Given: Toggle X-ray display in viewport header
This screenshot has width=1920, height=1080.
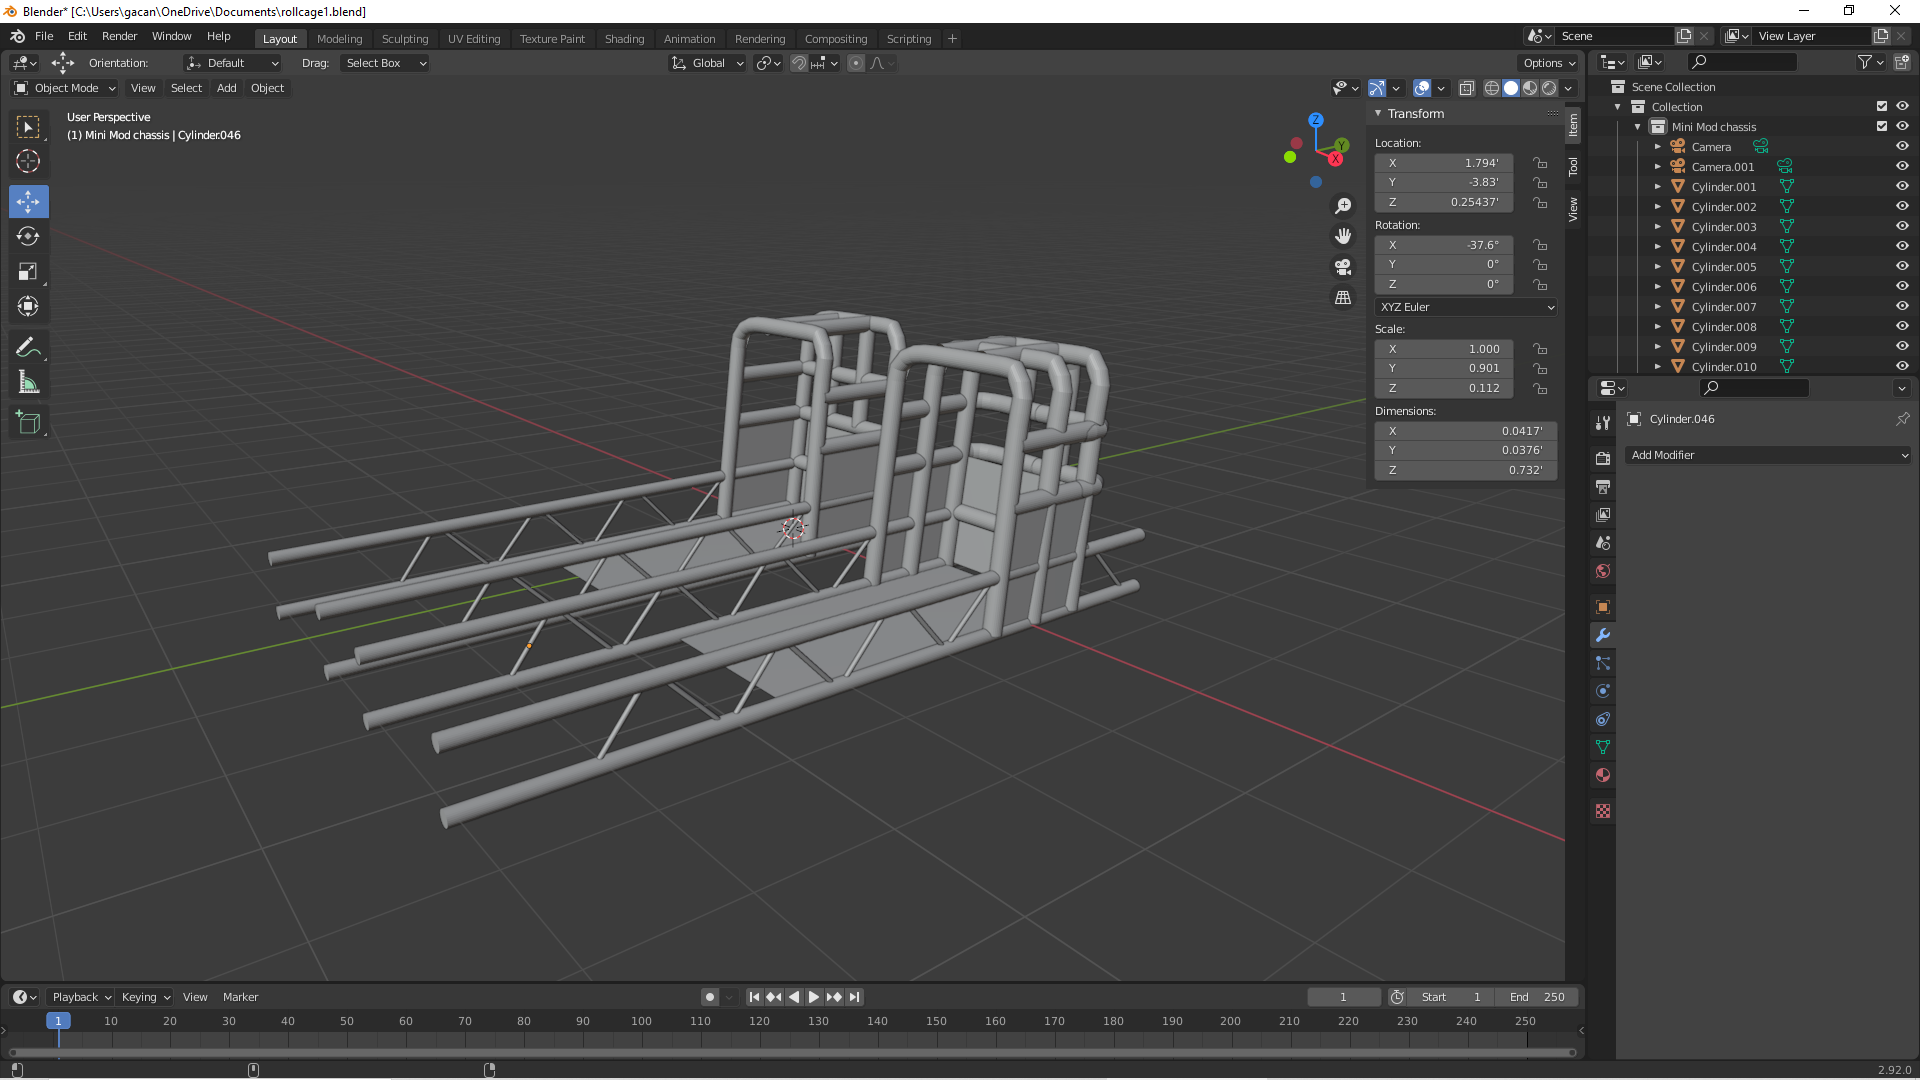Looking at the screenshot, I should coord(1466,89).
